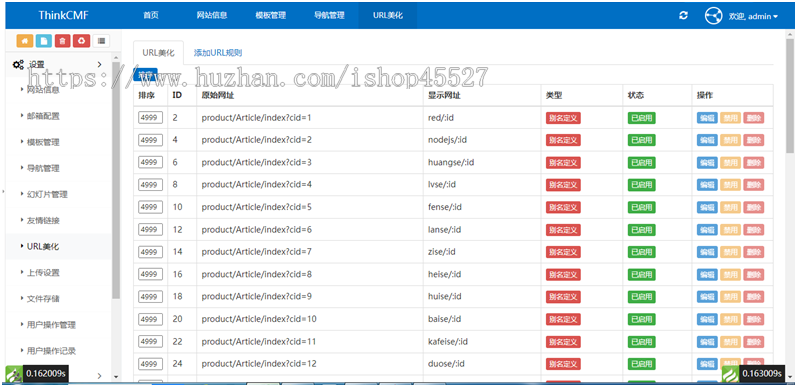The width and height of the screenshot is (797, 387).
Task: Click the orange home shortcut icon
Action: [25, 41]
